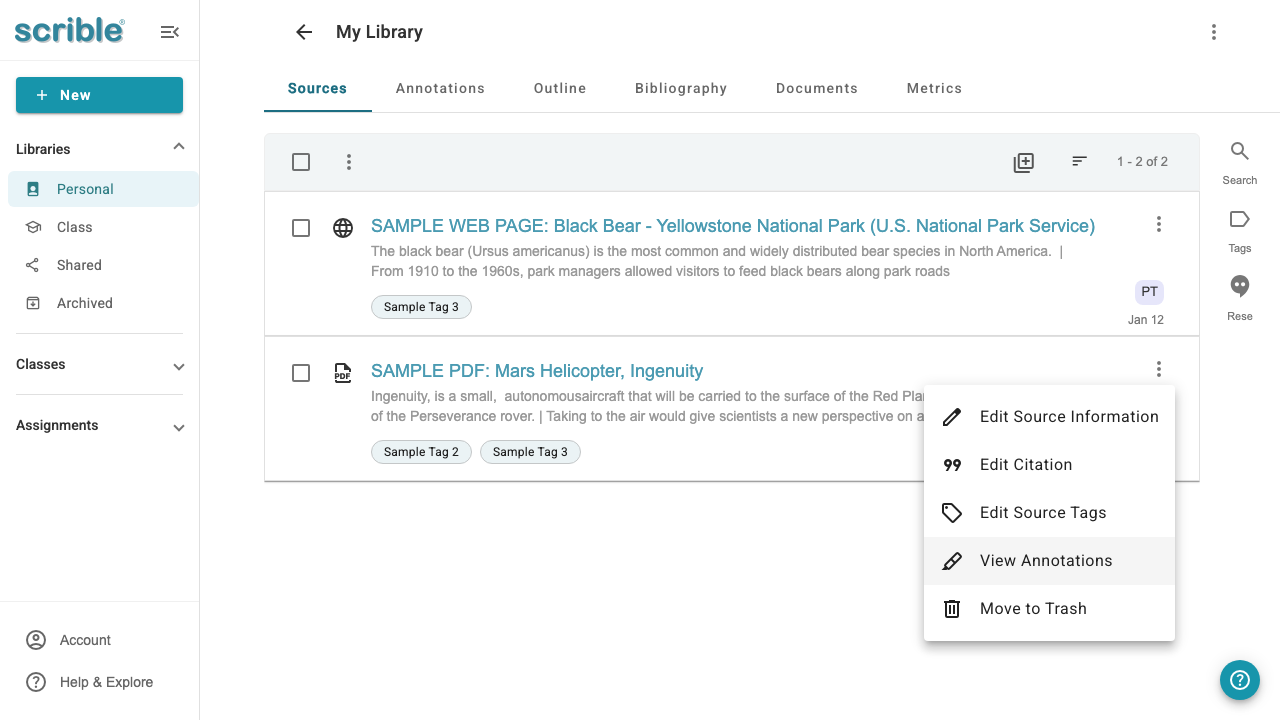Check the Black Bear web page checkbox

click(301, 228)
